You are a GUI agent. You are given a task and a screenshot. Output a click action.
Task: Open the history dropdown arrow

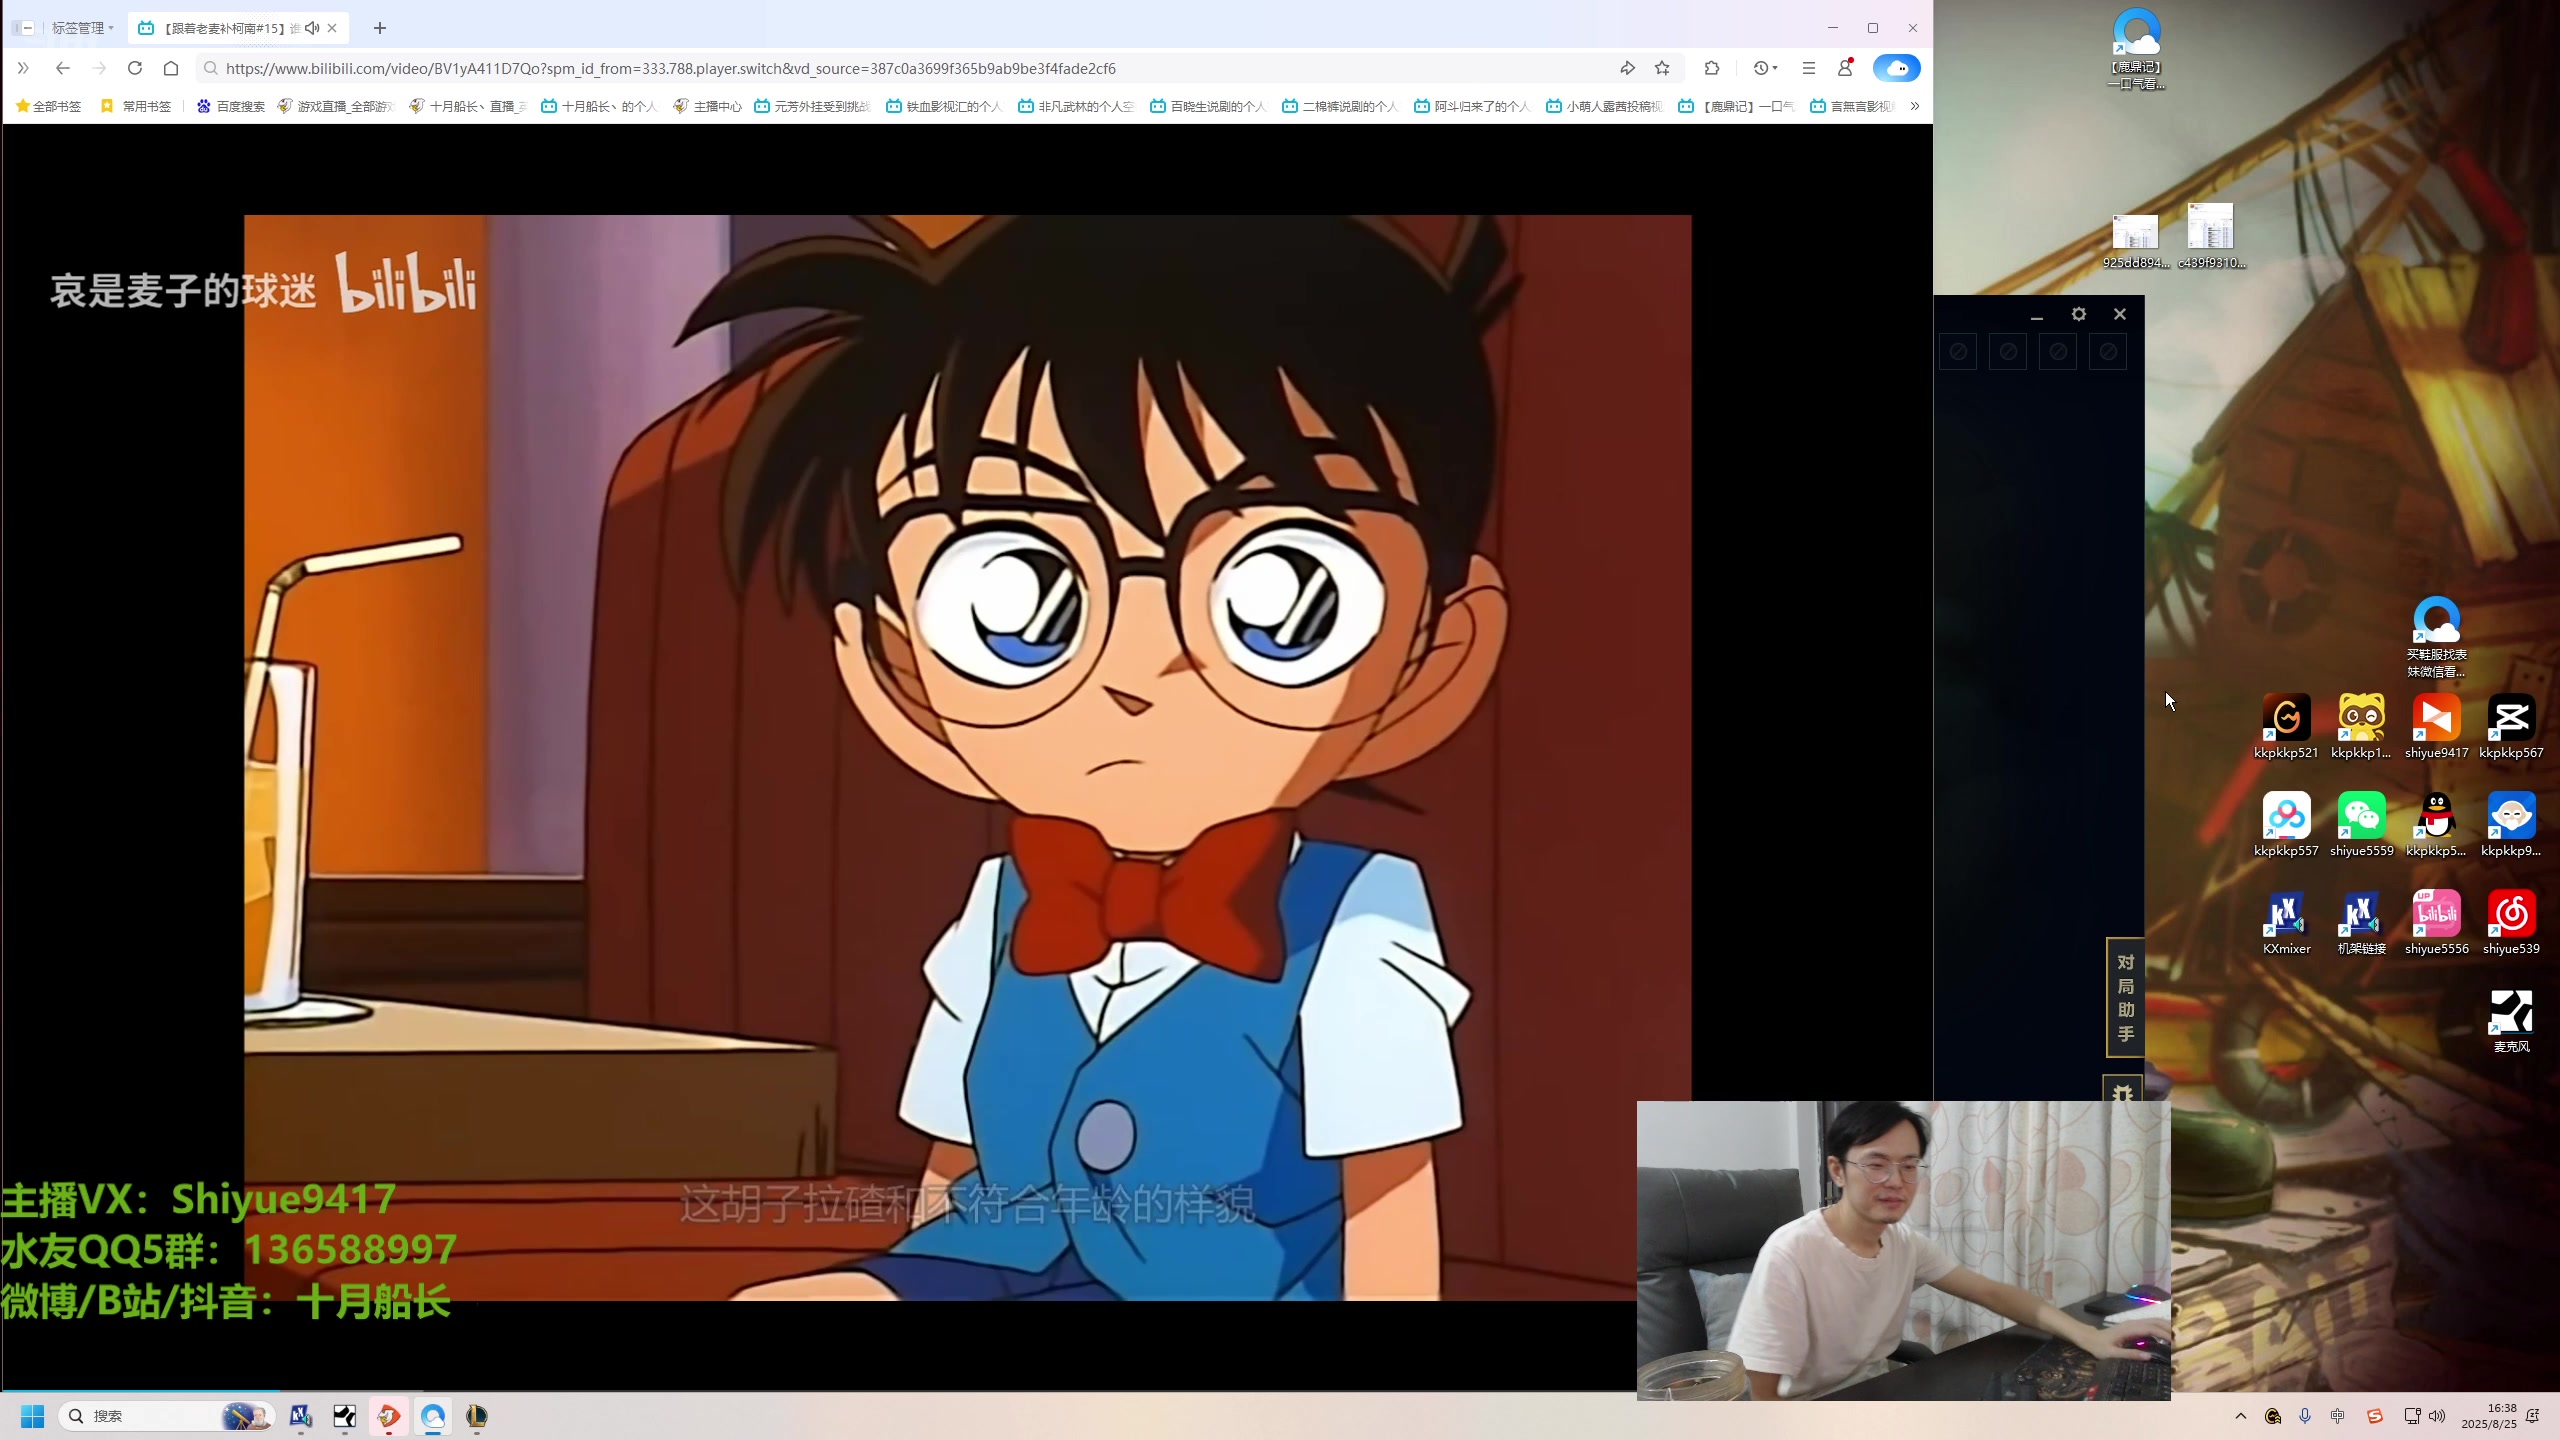point(1775,68)
